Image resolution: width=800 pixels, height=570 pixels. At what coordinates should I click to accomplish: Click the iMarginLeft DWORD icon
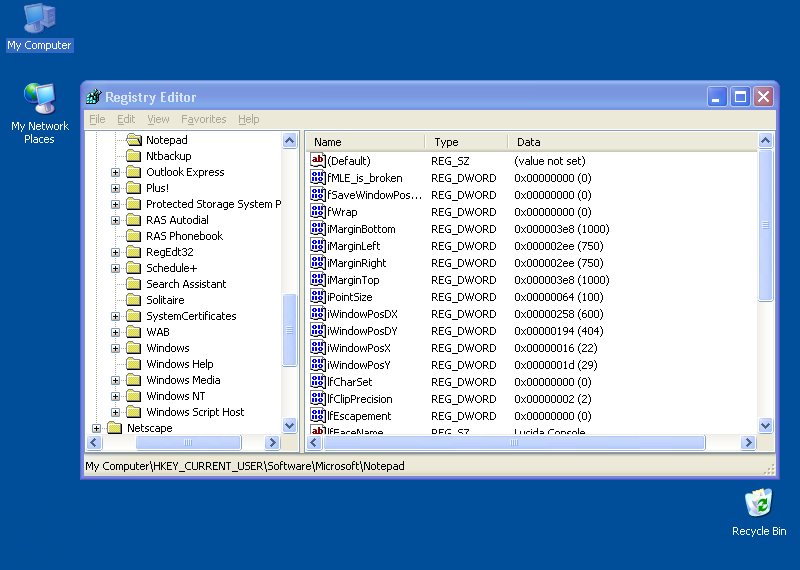coord(317,245)
